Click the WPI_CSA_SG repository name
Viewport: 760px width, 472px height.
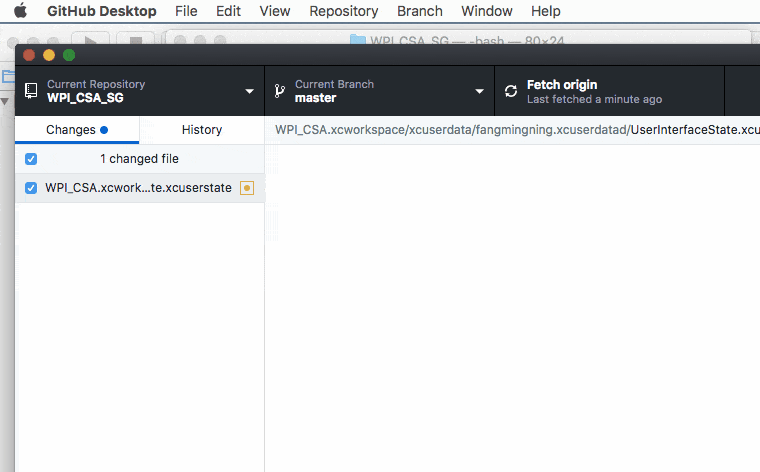(x=85, y=98)
